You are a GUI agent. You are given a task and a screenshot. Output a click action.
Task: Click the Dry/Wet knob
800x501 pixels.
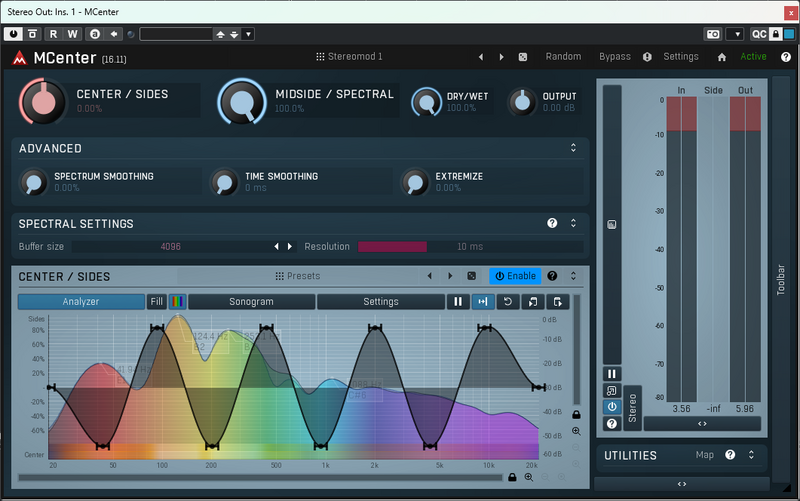pos(427,102)
